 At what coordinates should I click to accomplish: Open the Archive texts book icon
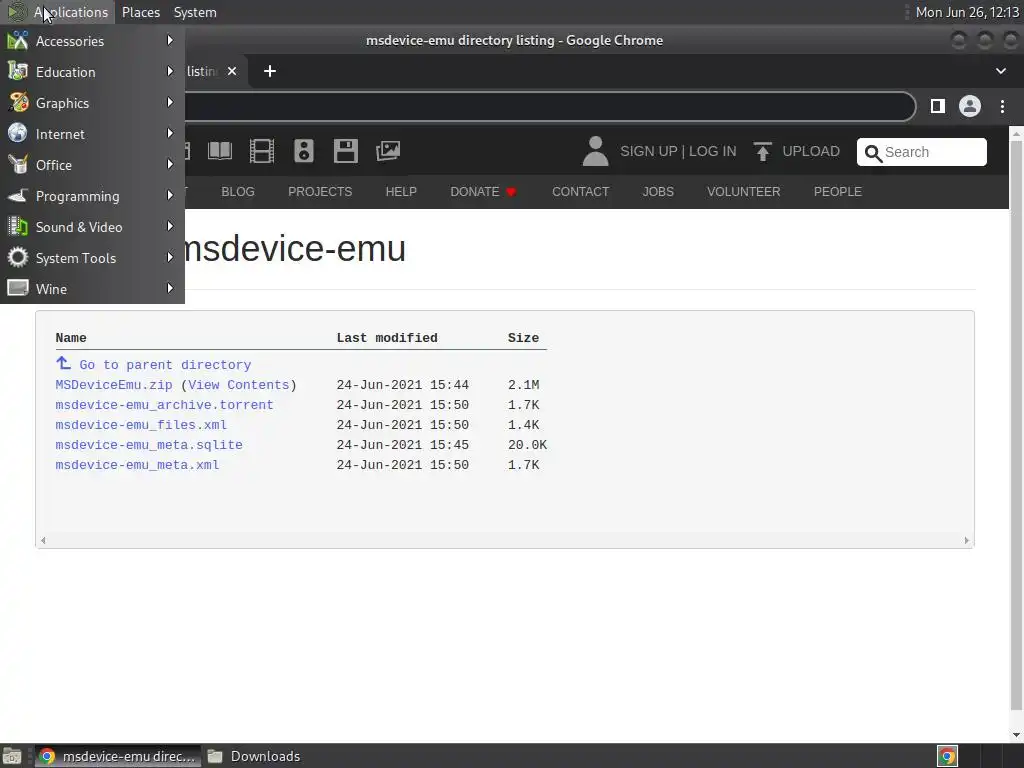(219, 151)
